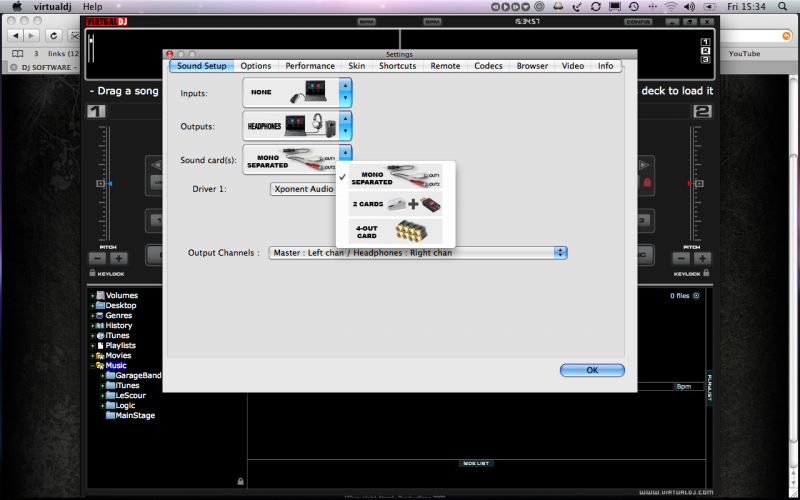The width and height of the screenshot is (800, 500).
Task: Switch to the Performance tab
Action: pos(310,66)
